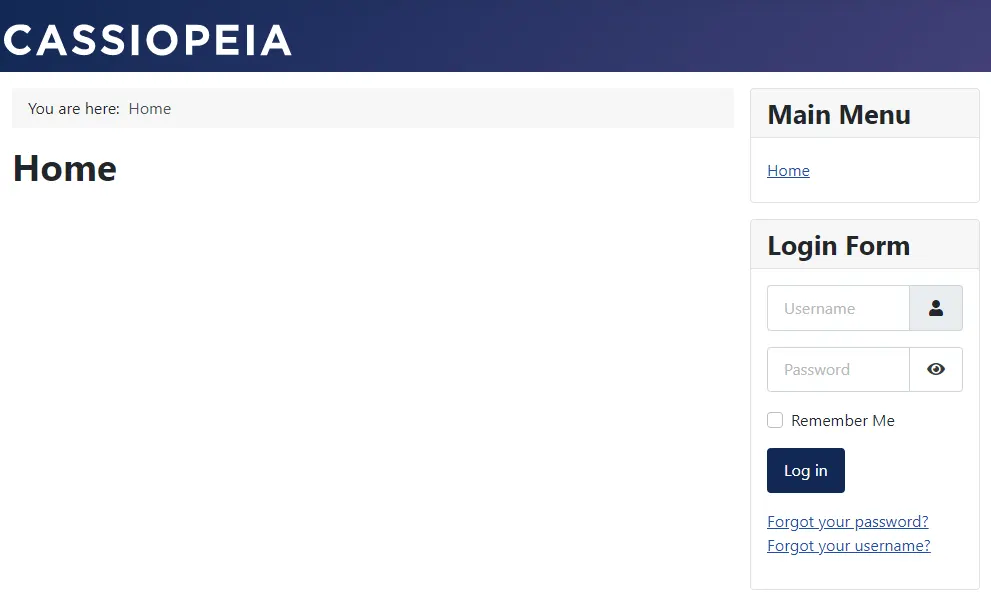Click the Main Menu module heading
Image resolution: width=991 pixels, height=608 pixels.
[839, 115]
